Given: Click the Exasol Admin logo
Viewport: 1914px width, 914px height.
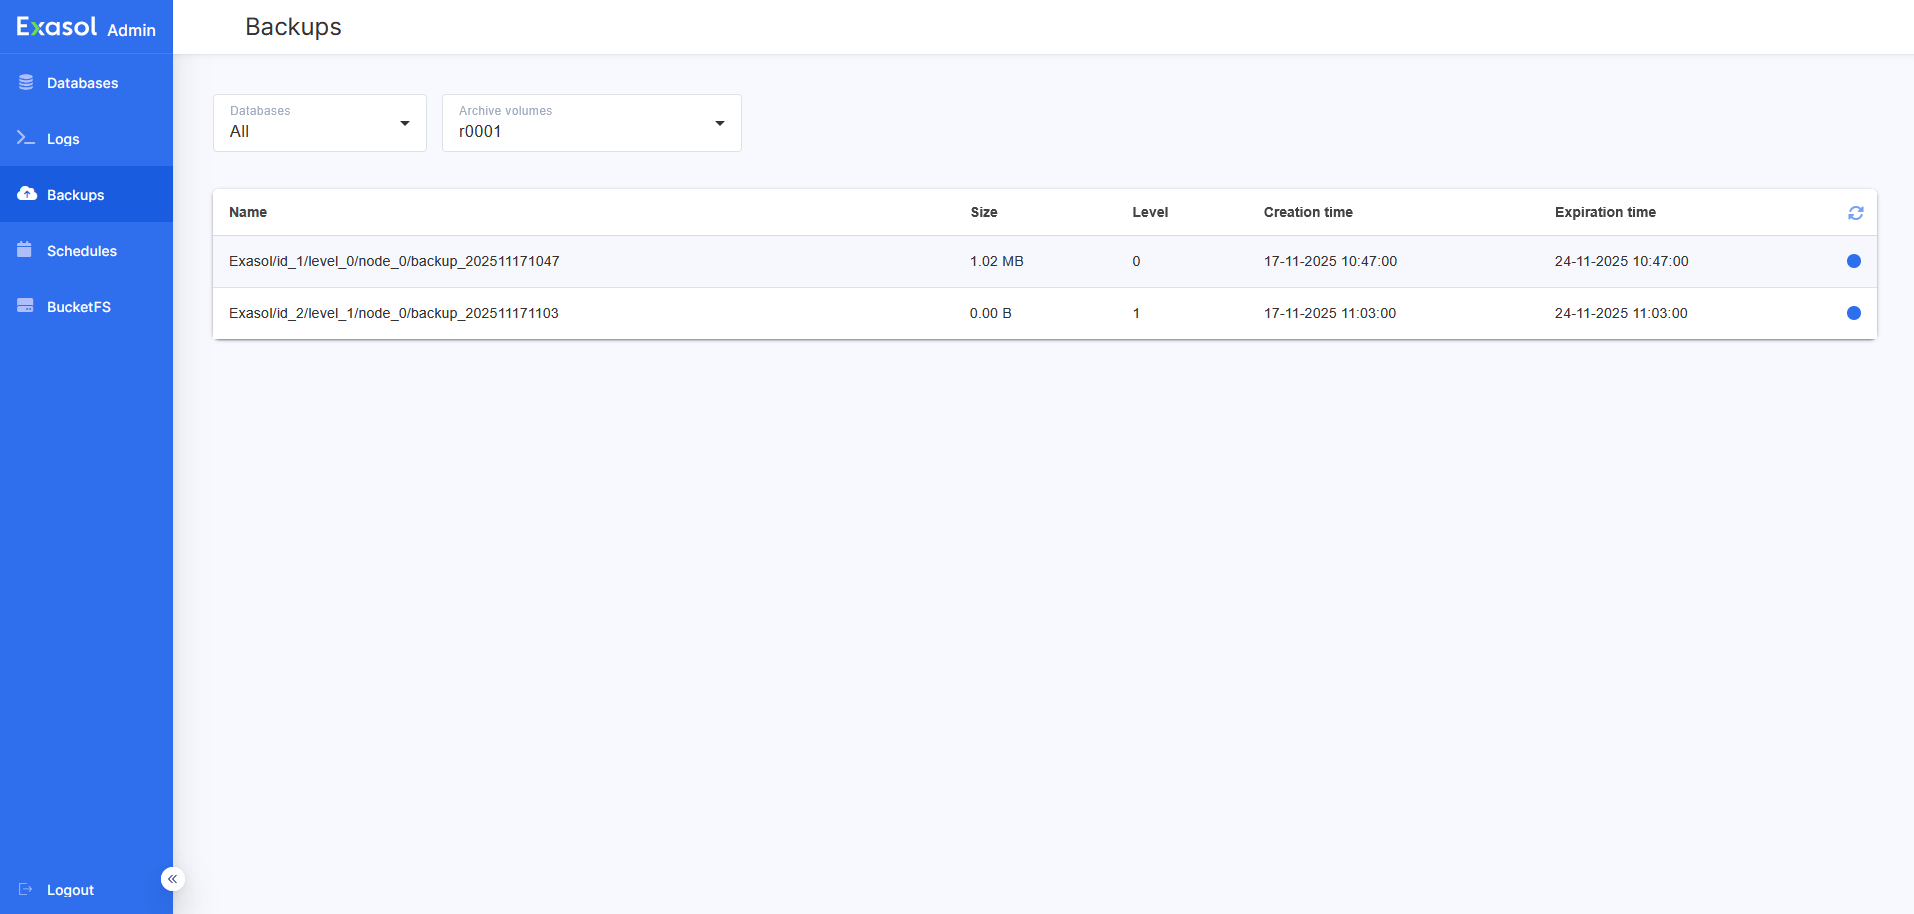Looking at the screenshot, I should point(86,27).
